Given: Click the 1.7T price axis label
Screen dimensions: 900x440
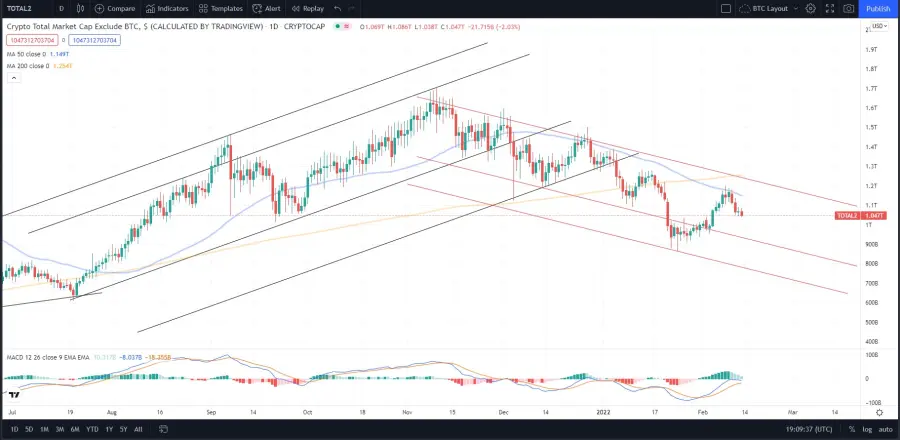Looking at the screenshot, I should pos(872,88).
